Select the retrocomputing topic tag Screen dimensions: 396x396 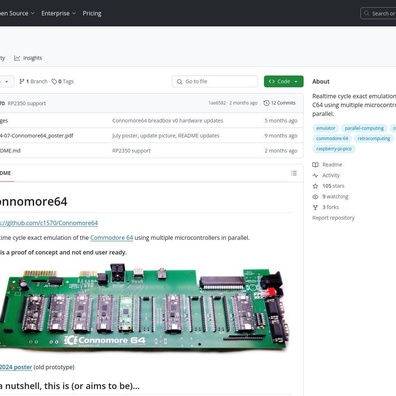(x=374, y=138)
